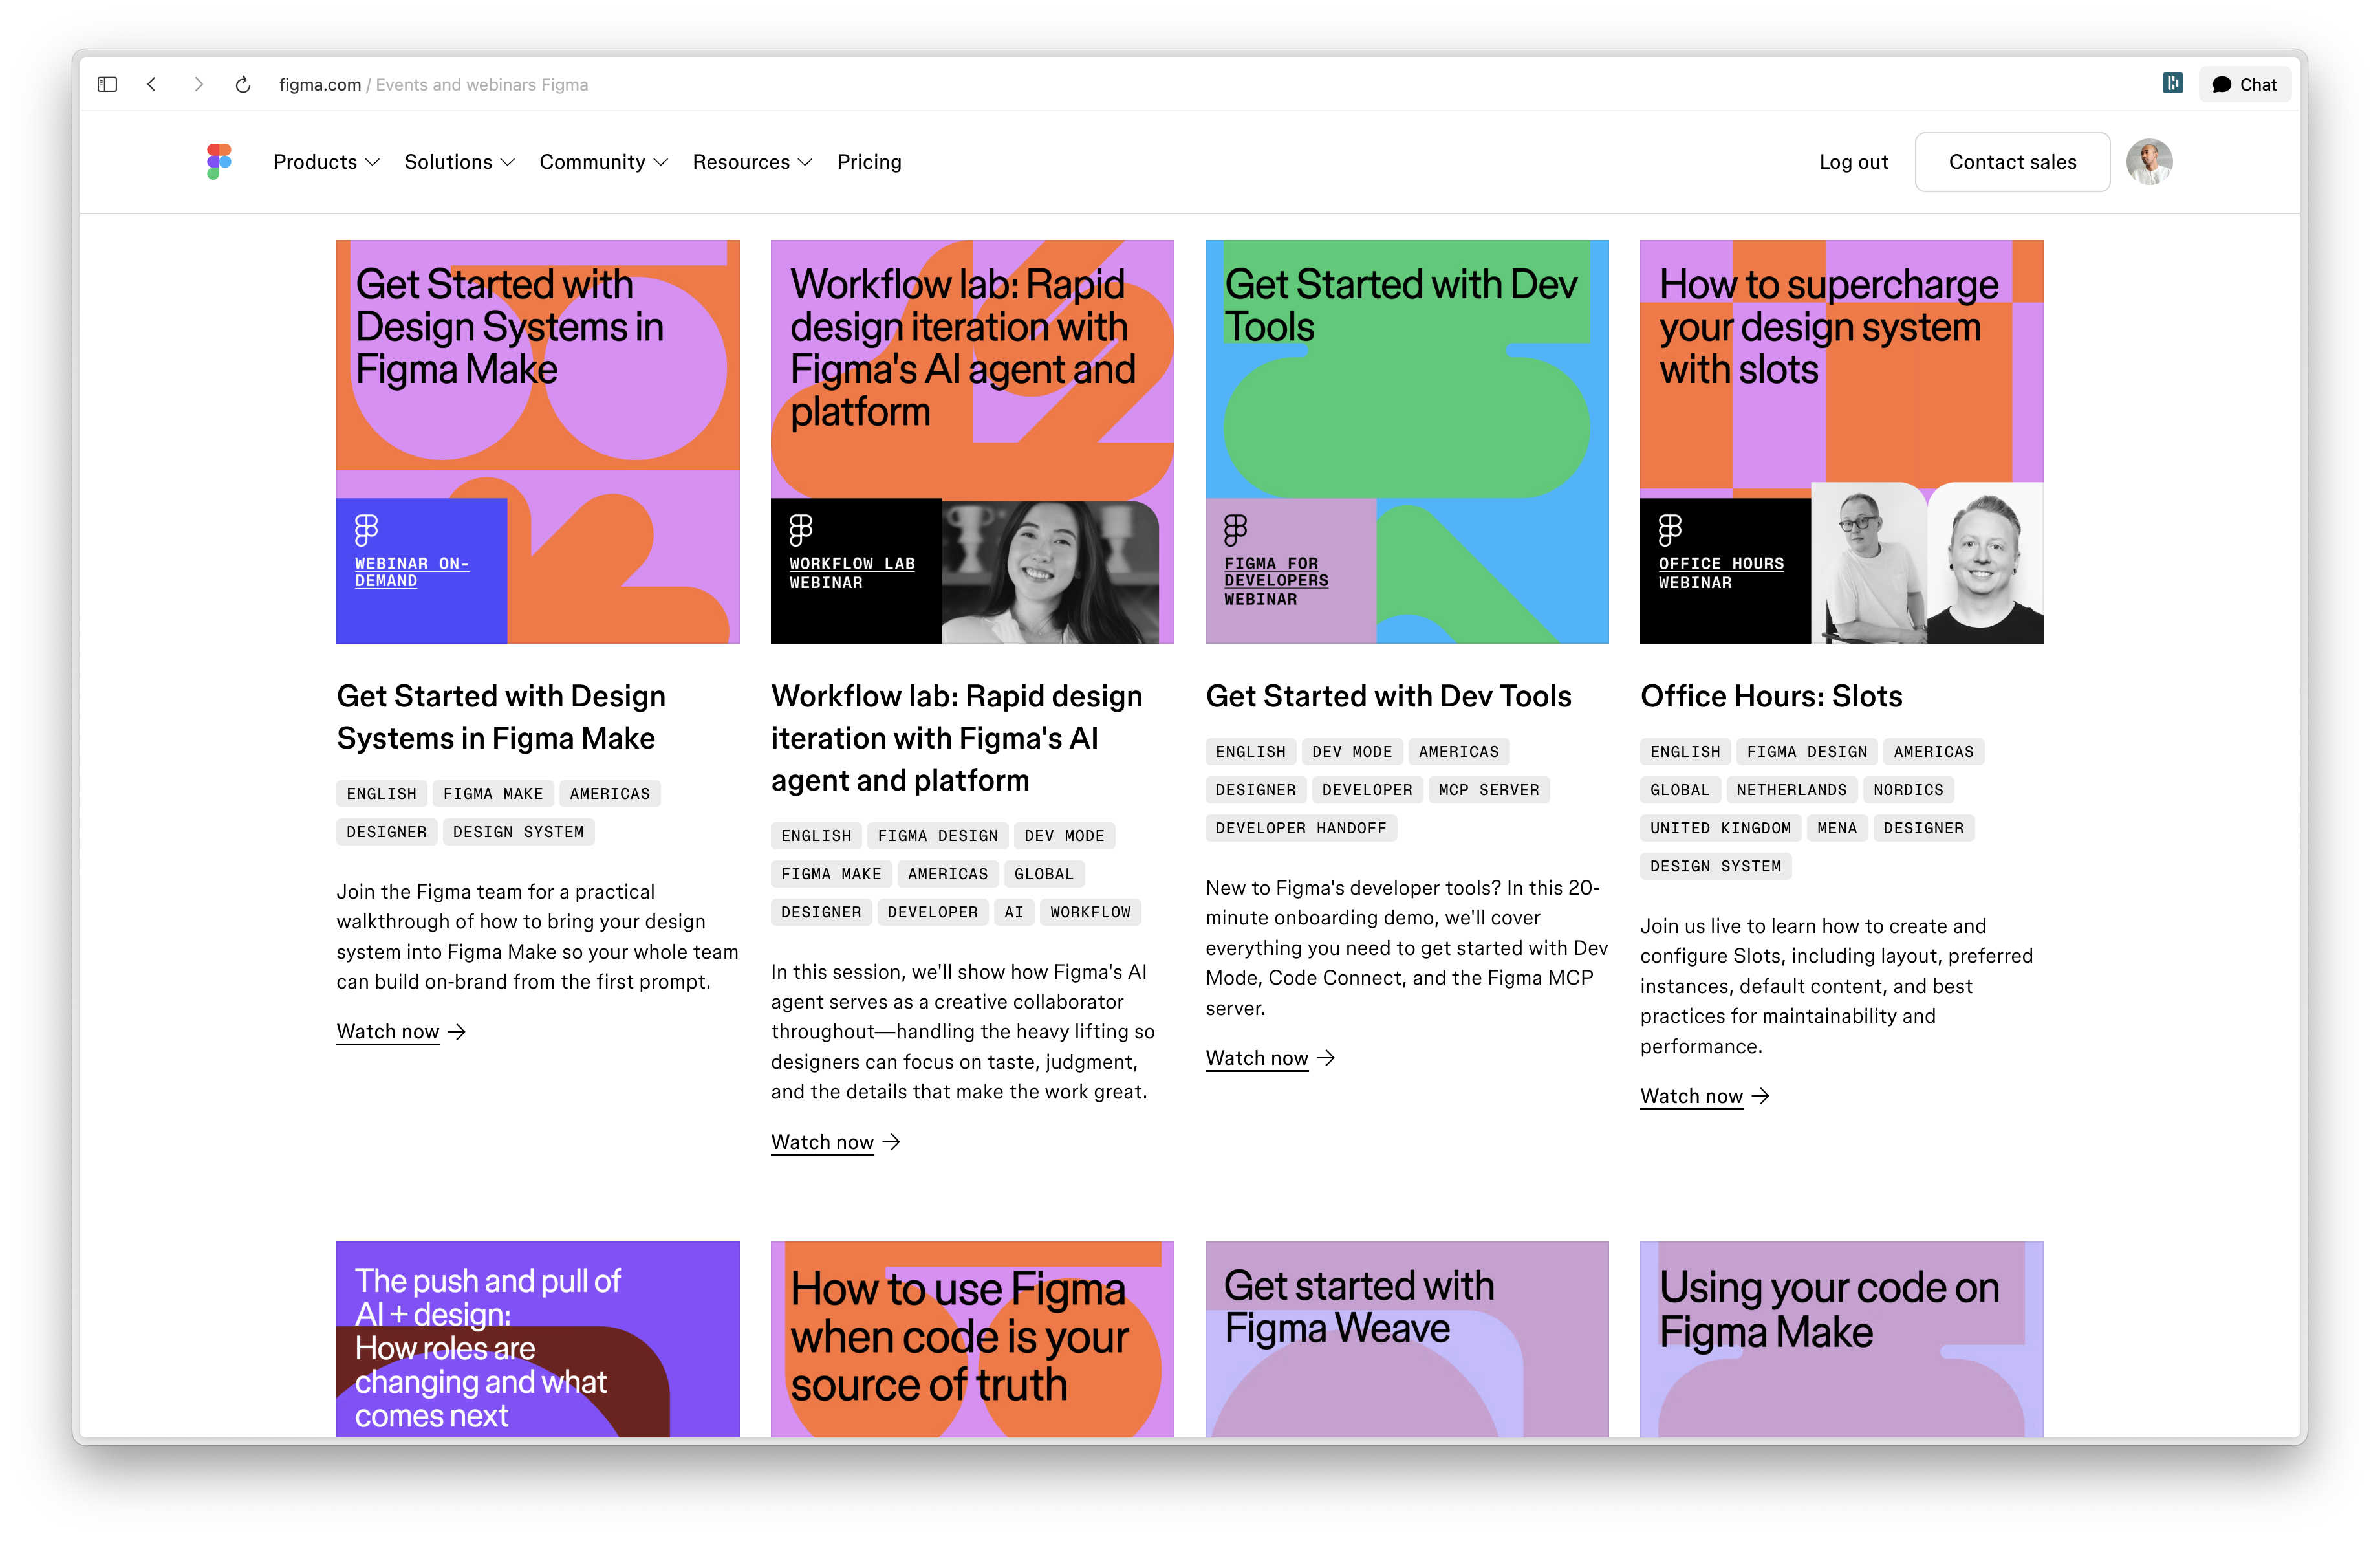2380x1541 pixels.
Task: Select the DEV MODE tag under Workflow lab
Action: [1064, 836]
